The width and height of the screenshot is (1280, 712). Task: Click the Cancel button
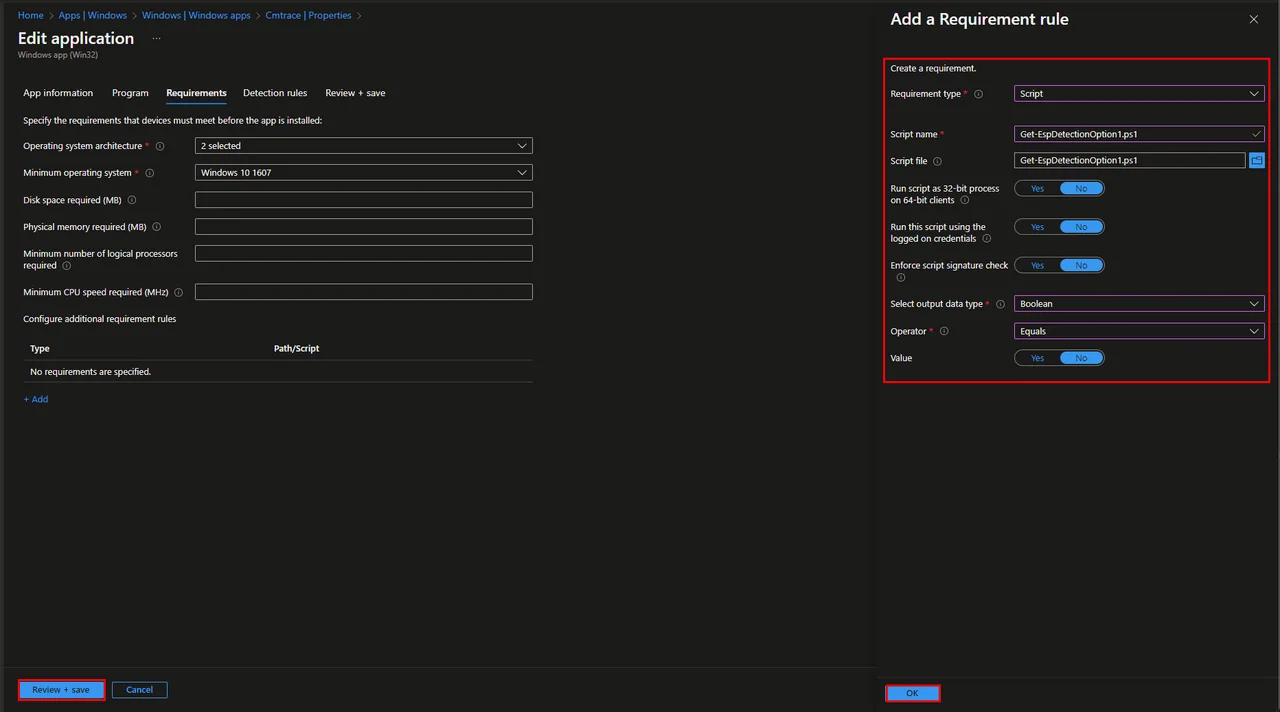click(x=139, y=690)
